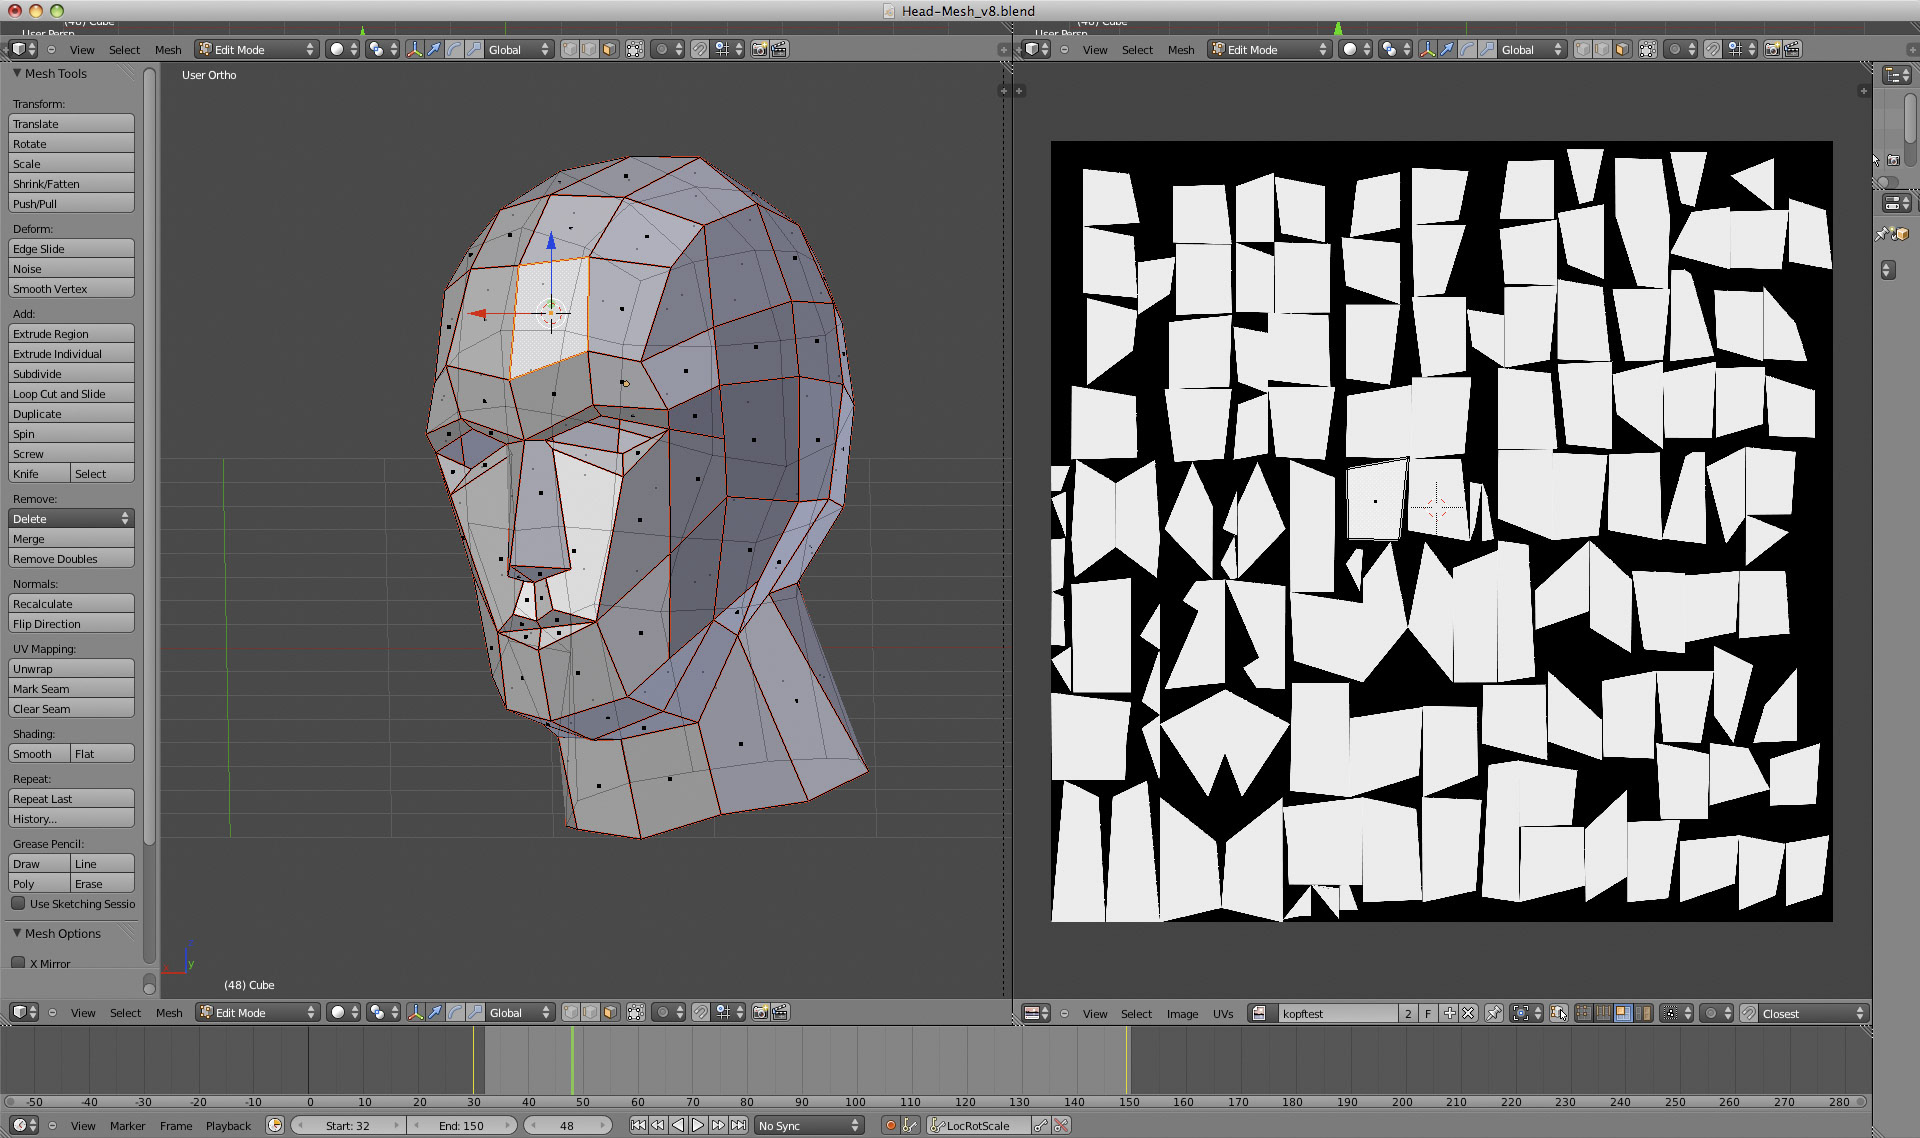Open the Image menu in the UV editor
Image resolution: width=1920 pixels, height=1138 pixels.
pos(1182,1014)
